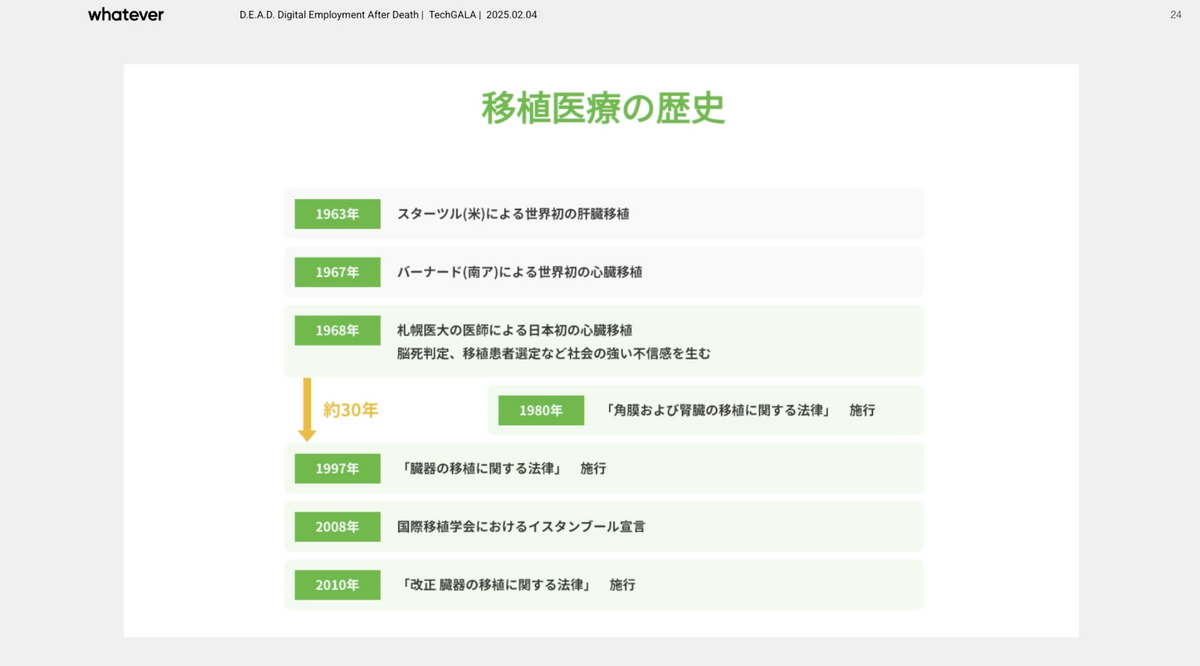Click the スターツル world's first liver transplant text

512,214
